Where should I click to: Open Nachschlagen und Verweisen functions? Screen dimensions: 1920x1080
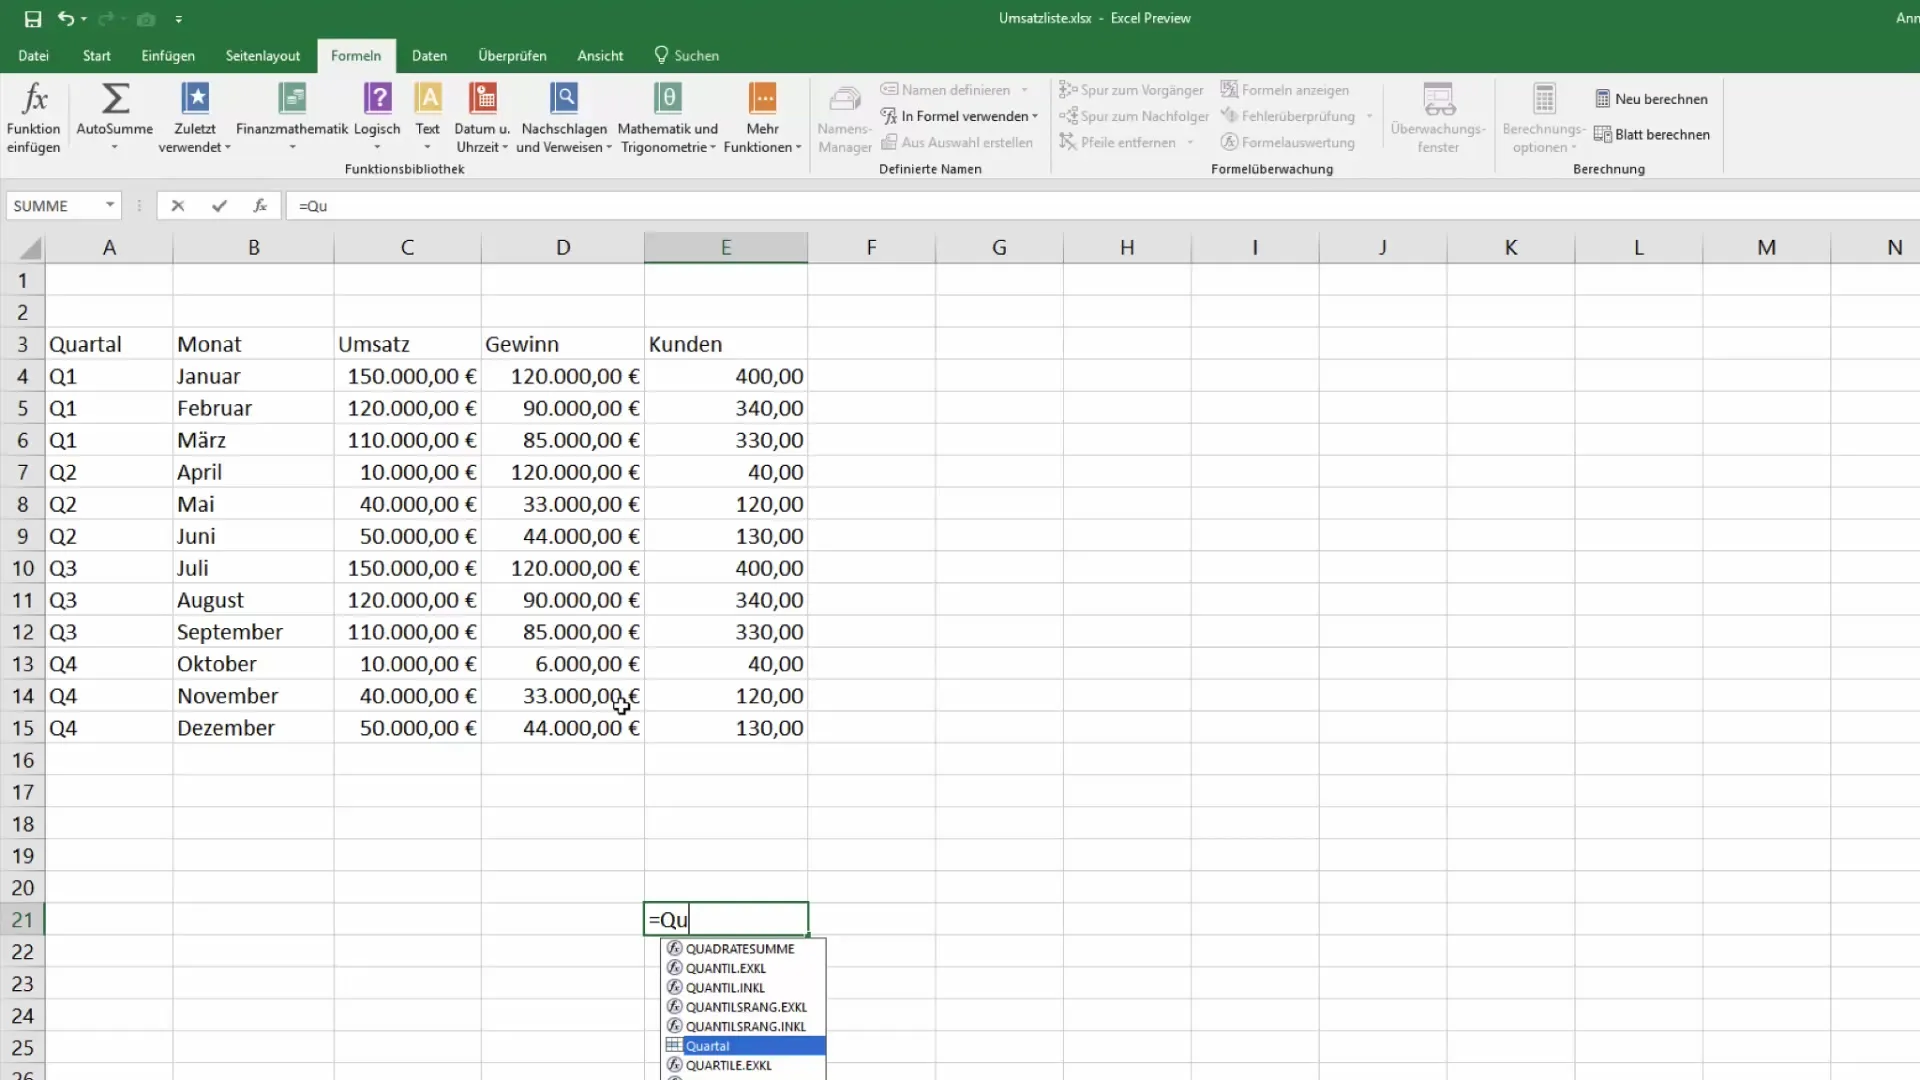(564, 118)
